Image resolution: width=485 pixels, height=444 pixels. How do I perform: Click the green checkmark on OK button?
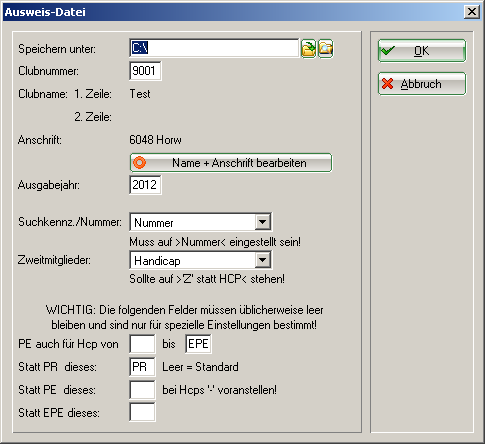coord(388,51)
